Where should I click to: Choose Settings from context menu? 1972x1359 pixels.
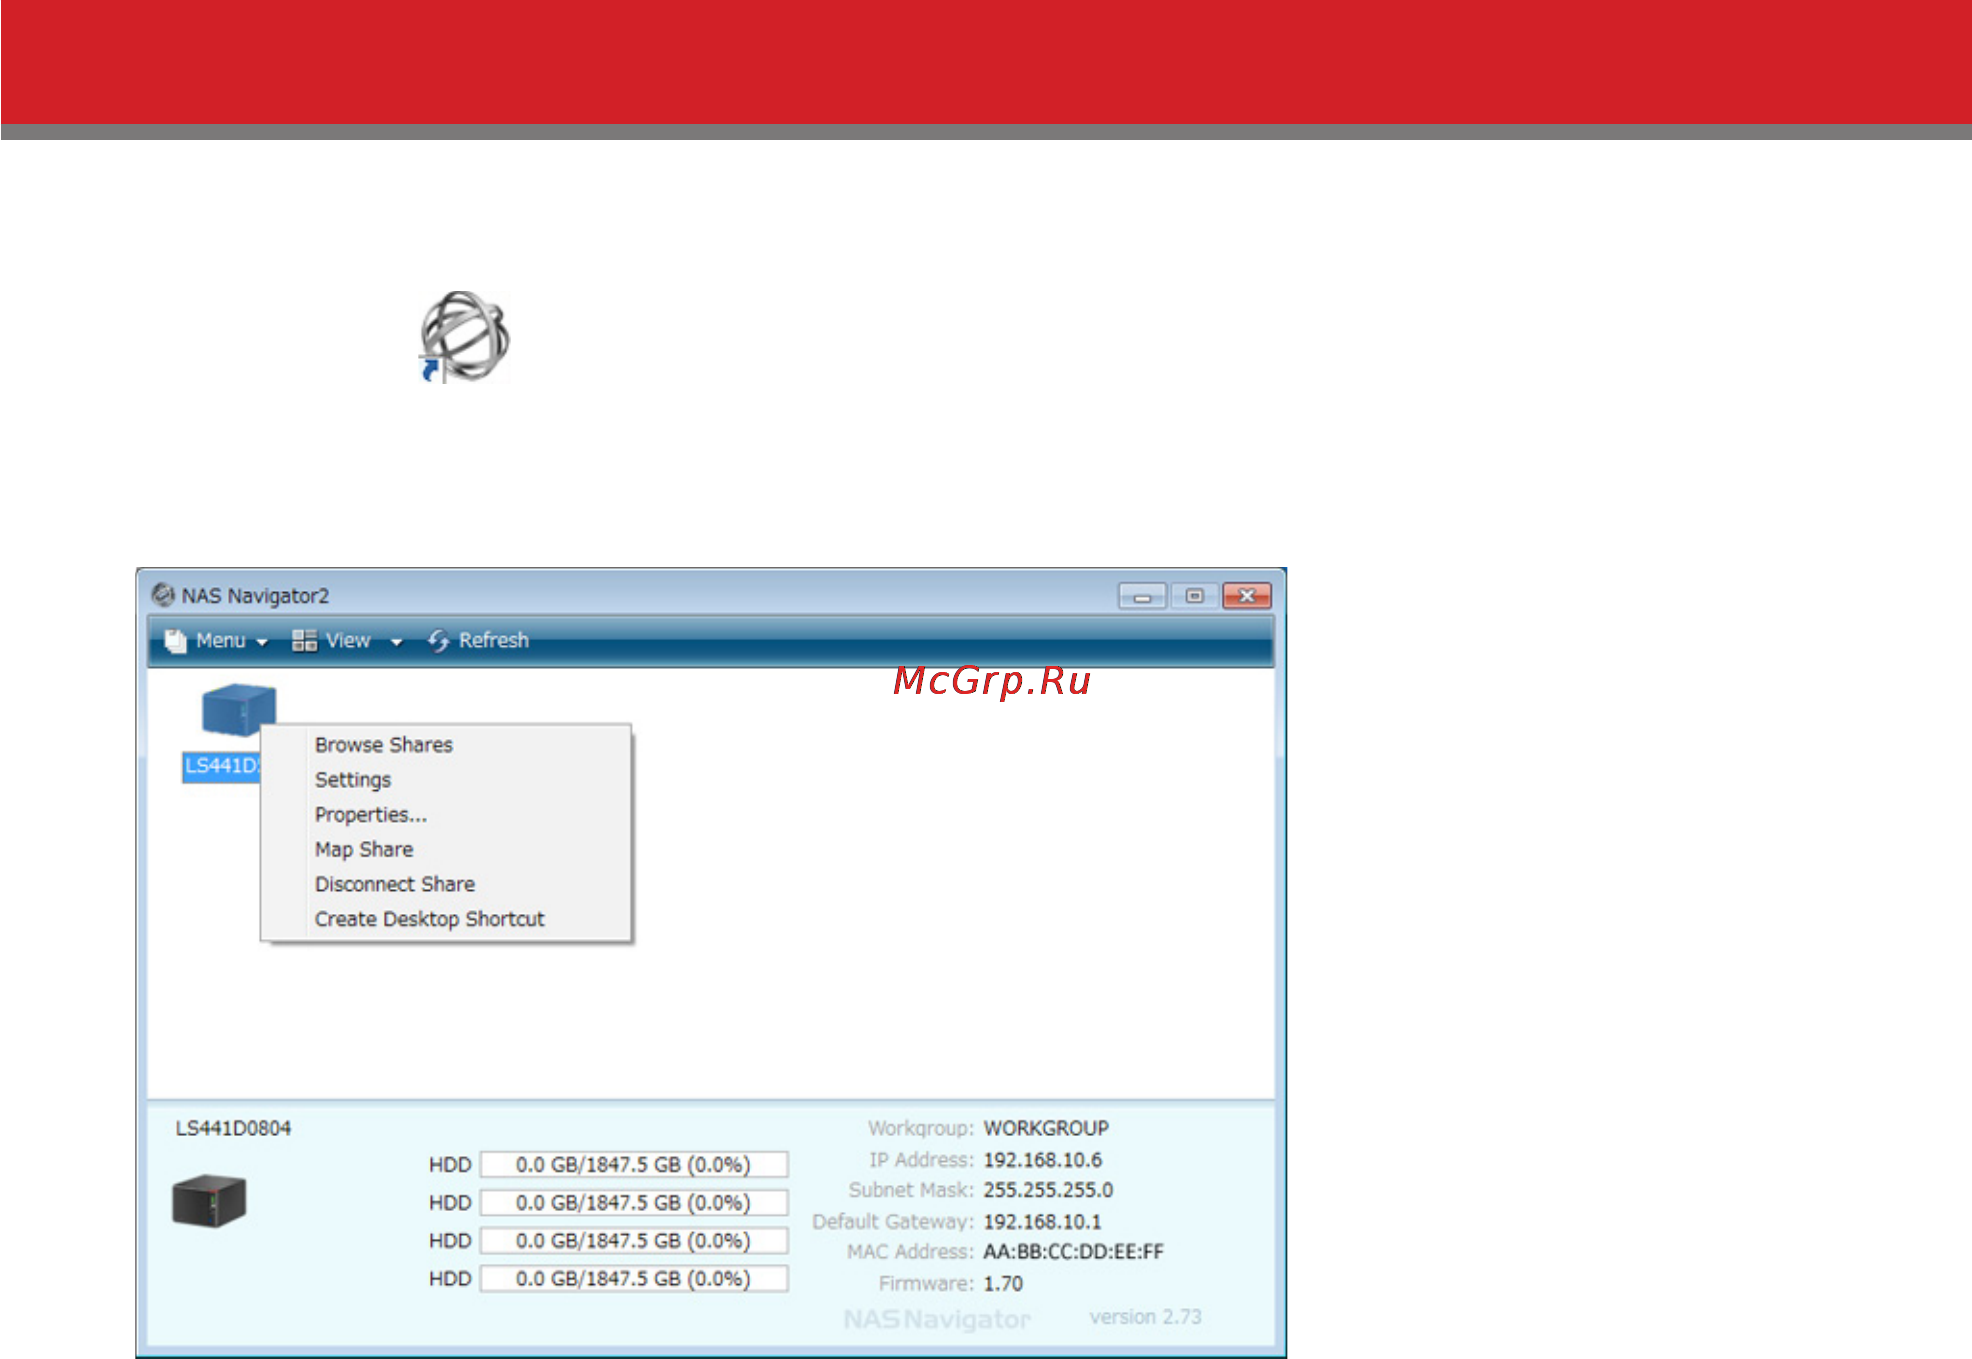click(353, 780)
